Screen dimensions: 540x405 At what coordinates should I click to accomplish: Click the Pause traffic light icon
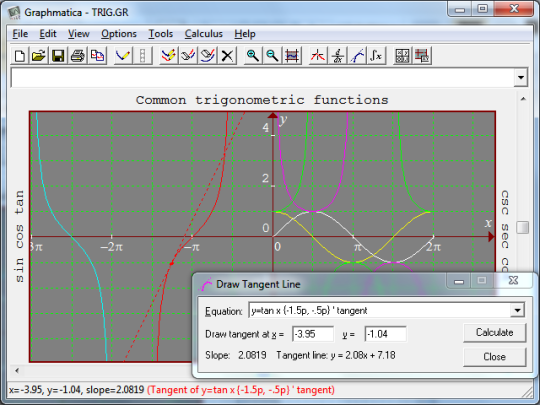click(142, 55)
